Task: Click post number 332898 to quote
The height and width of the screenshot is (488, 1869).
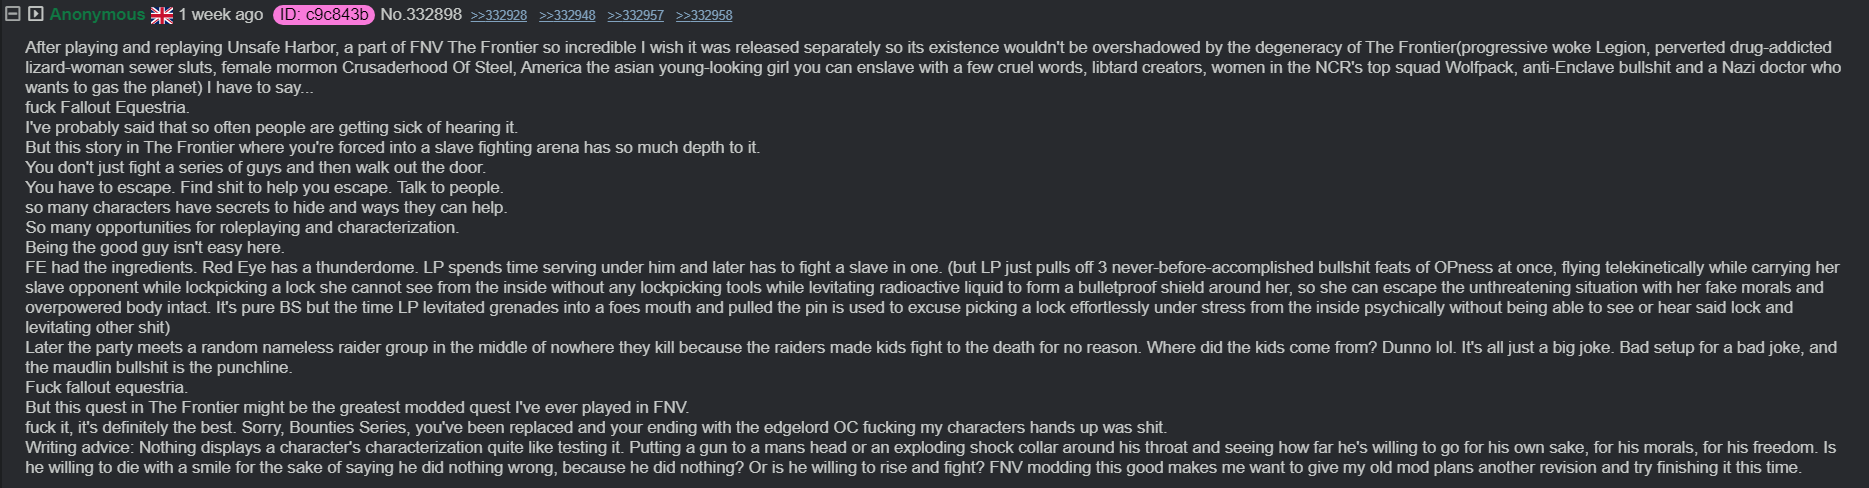Action: click(x=434, y=15)
